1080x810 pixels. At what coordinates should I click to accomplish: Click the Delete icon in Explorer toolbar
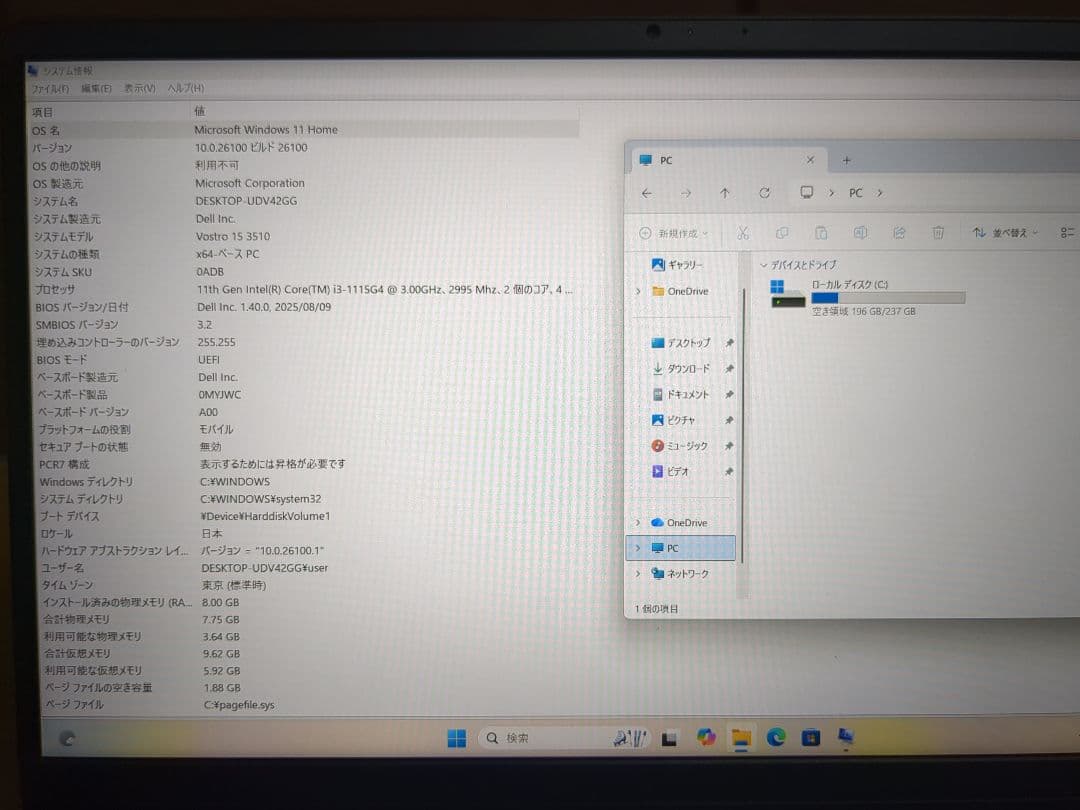pos(938,232)
